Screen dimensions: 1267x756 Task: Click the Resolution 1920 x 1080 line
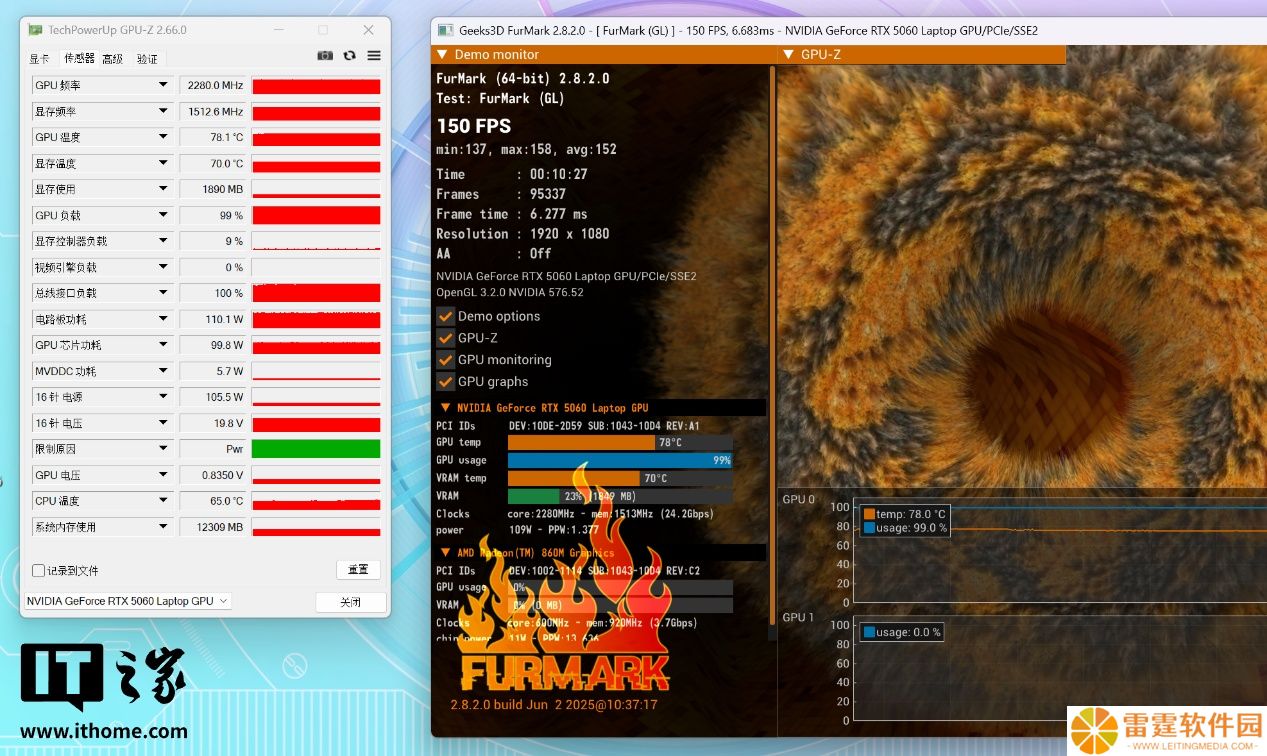tap(523, 234)
